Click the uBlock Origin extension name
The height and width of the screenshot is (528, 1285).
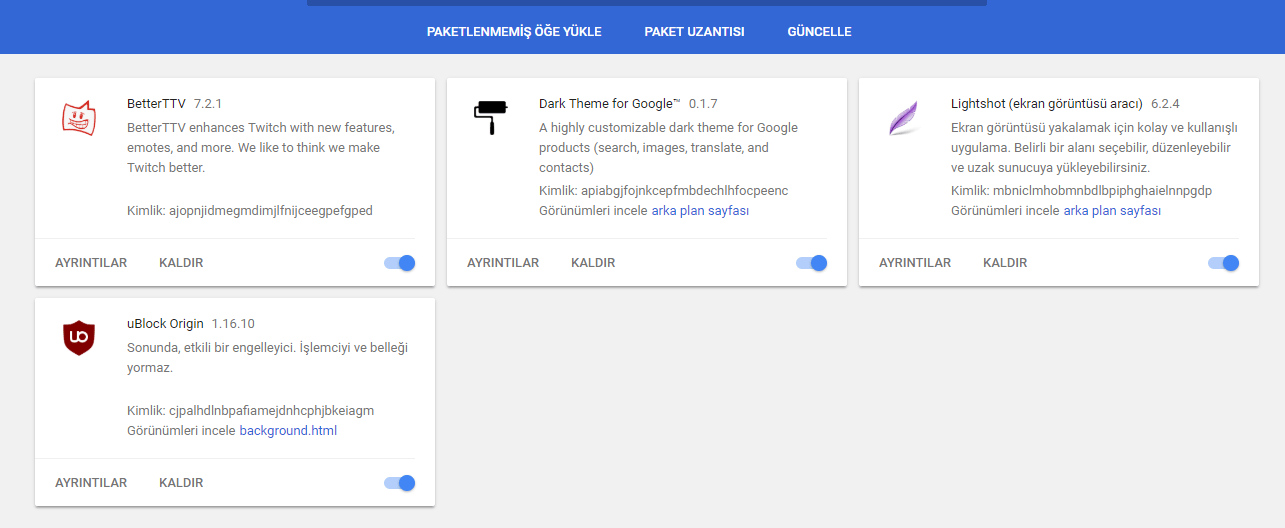165,324
